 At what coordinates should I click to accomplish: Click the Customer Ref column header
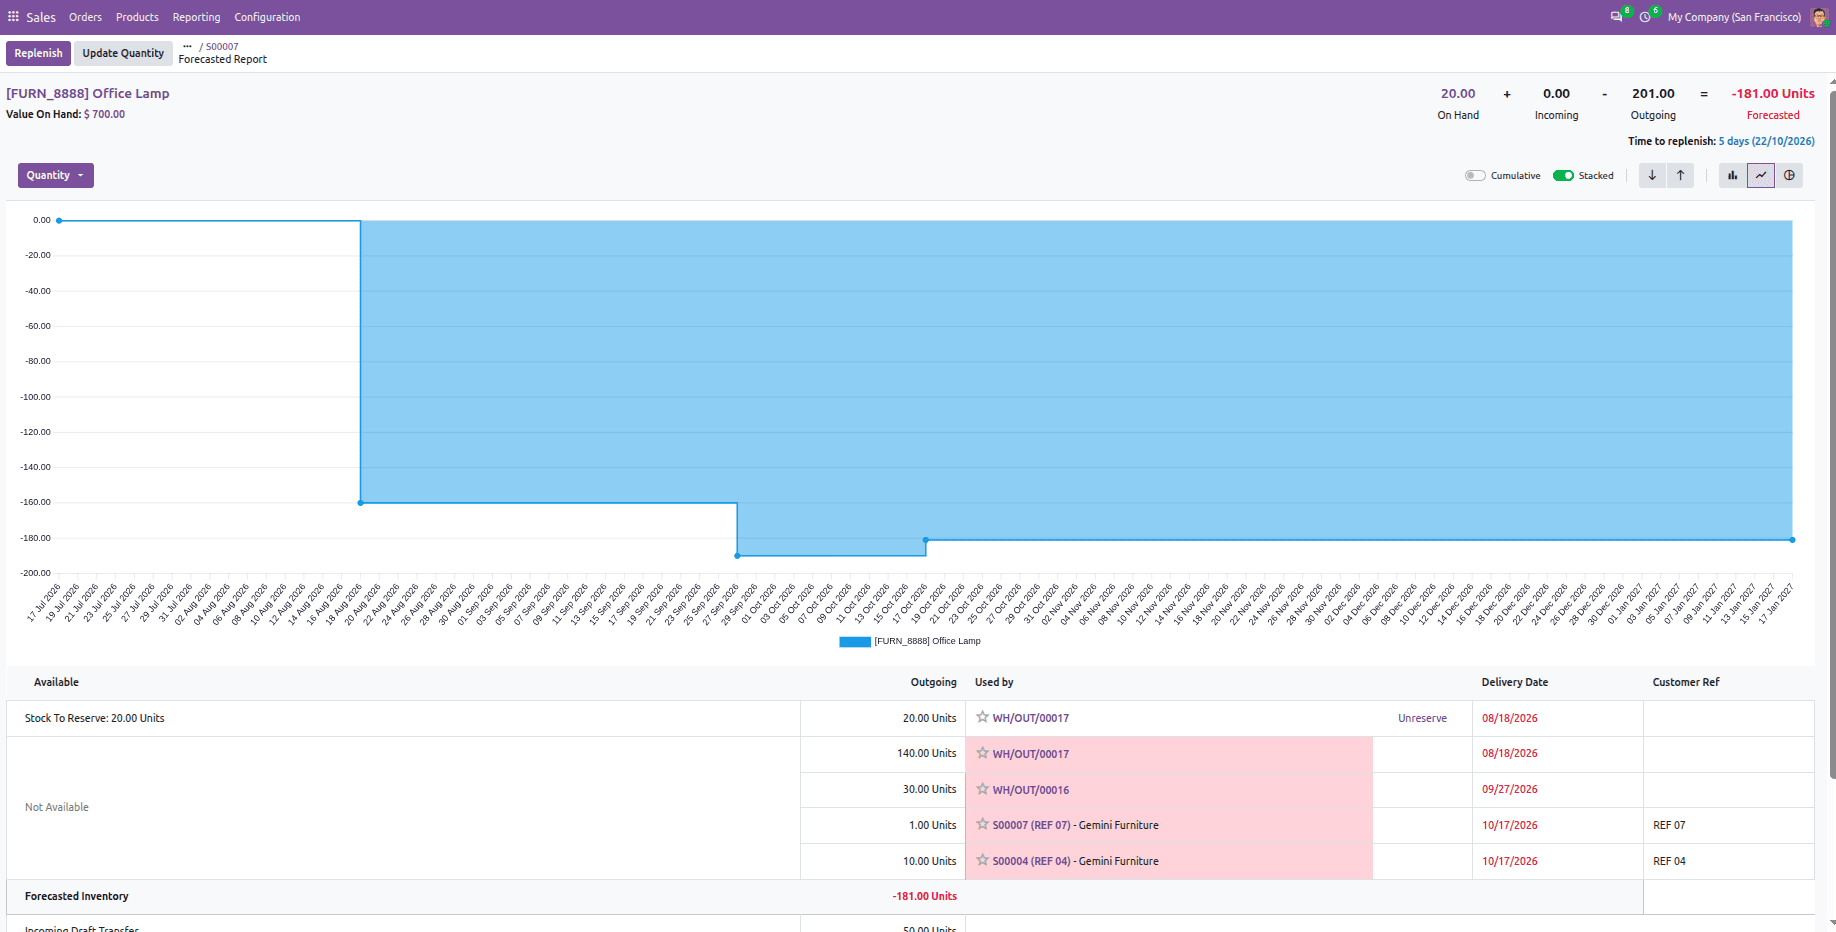pyautogui.click(x=1685, y=682)
